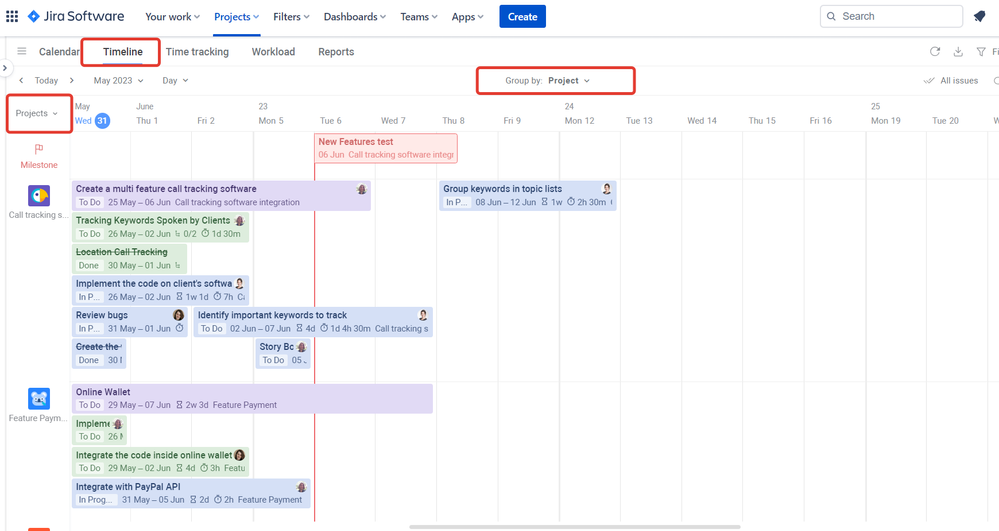Viewport: 999px width, 531px height.
Task: Open Integrate with PayPal API task
Action: (191, 493)
